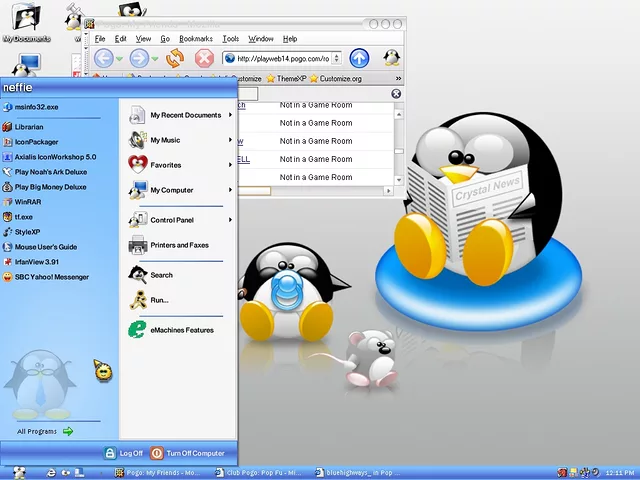Open WinRAR from the start menu

point(26,201)
